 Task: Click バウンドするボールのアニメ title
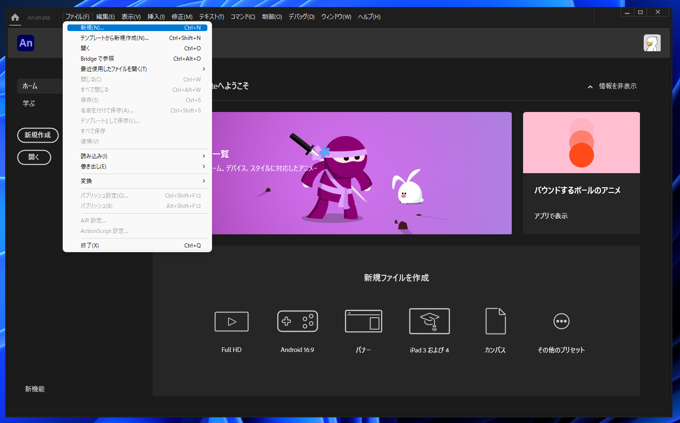point(577,190)
